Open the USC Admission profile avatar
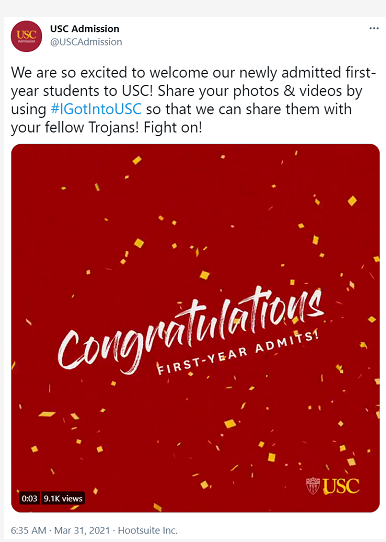This screenshot has height=542, width=386. click(x=26, y=36)
